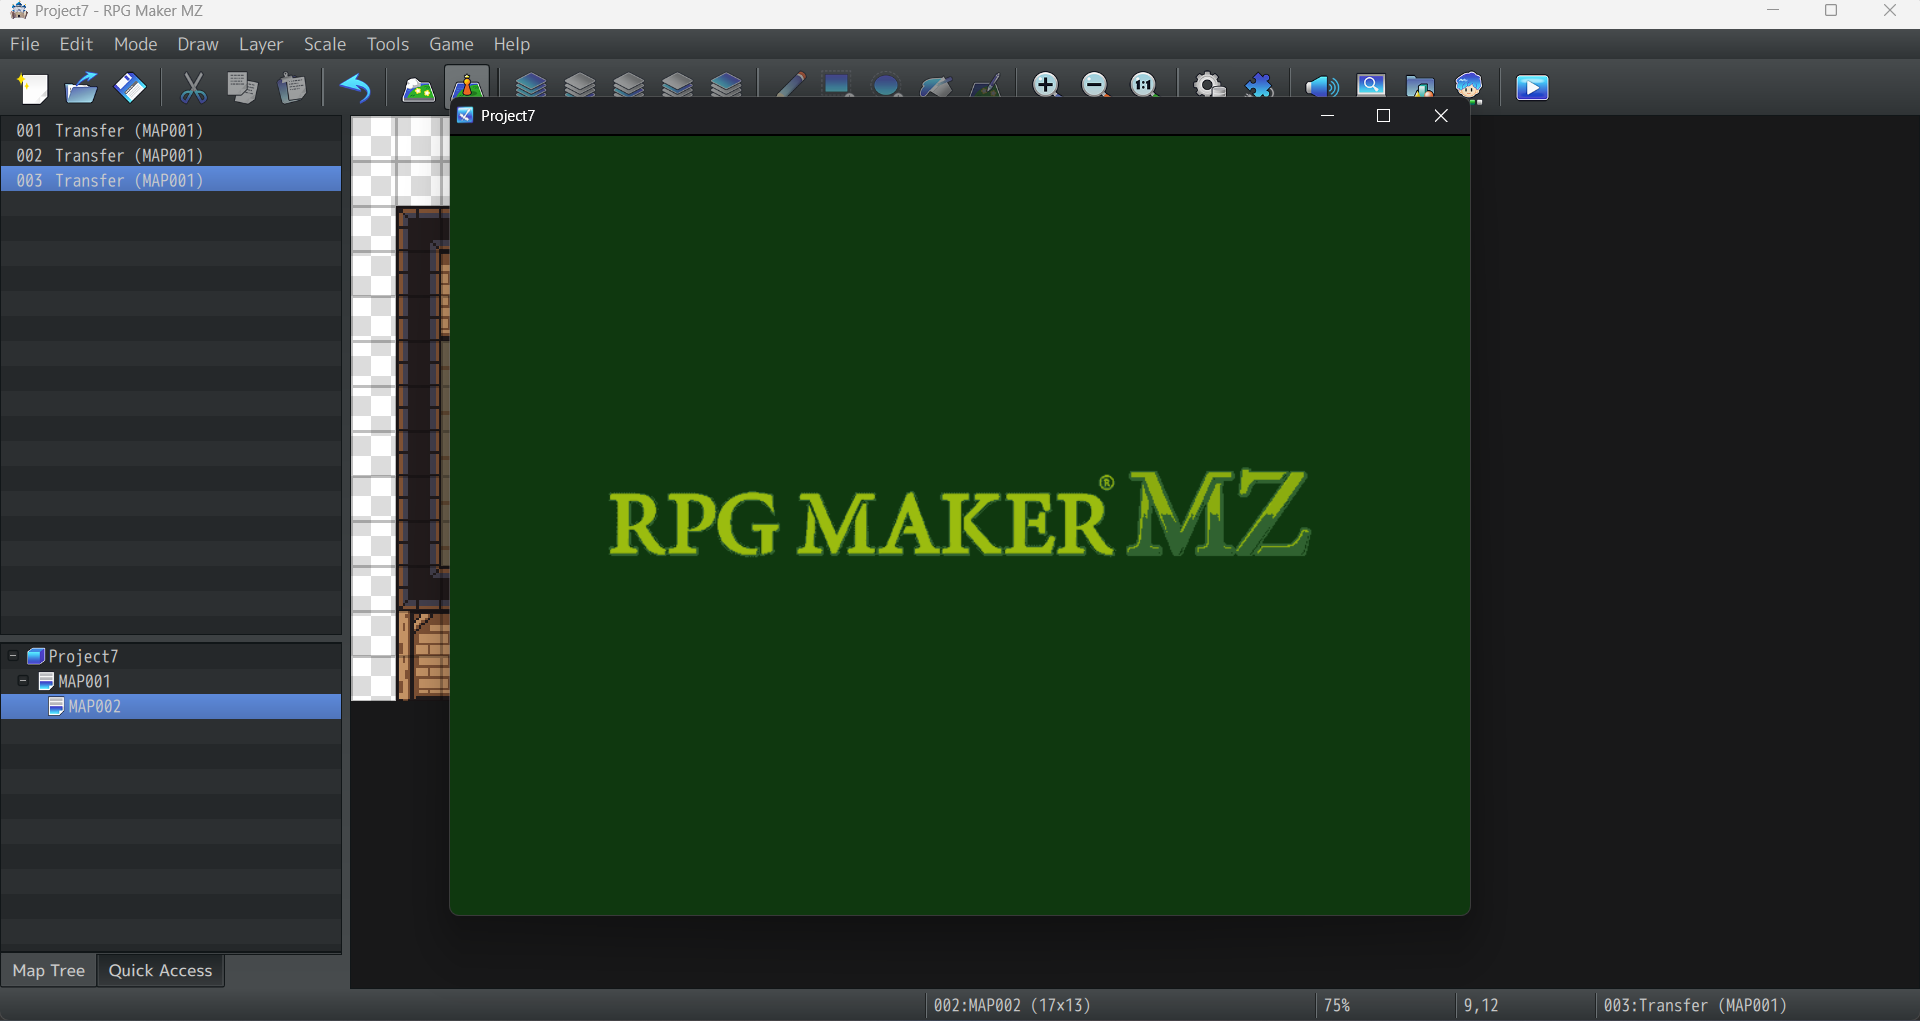Image resolution: width=1920 pixels, height=1021 pixels.
Task: Select the Rectangle drawing tool
Action: tap(838, 85)
